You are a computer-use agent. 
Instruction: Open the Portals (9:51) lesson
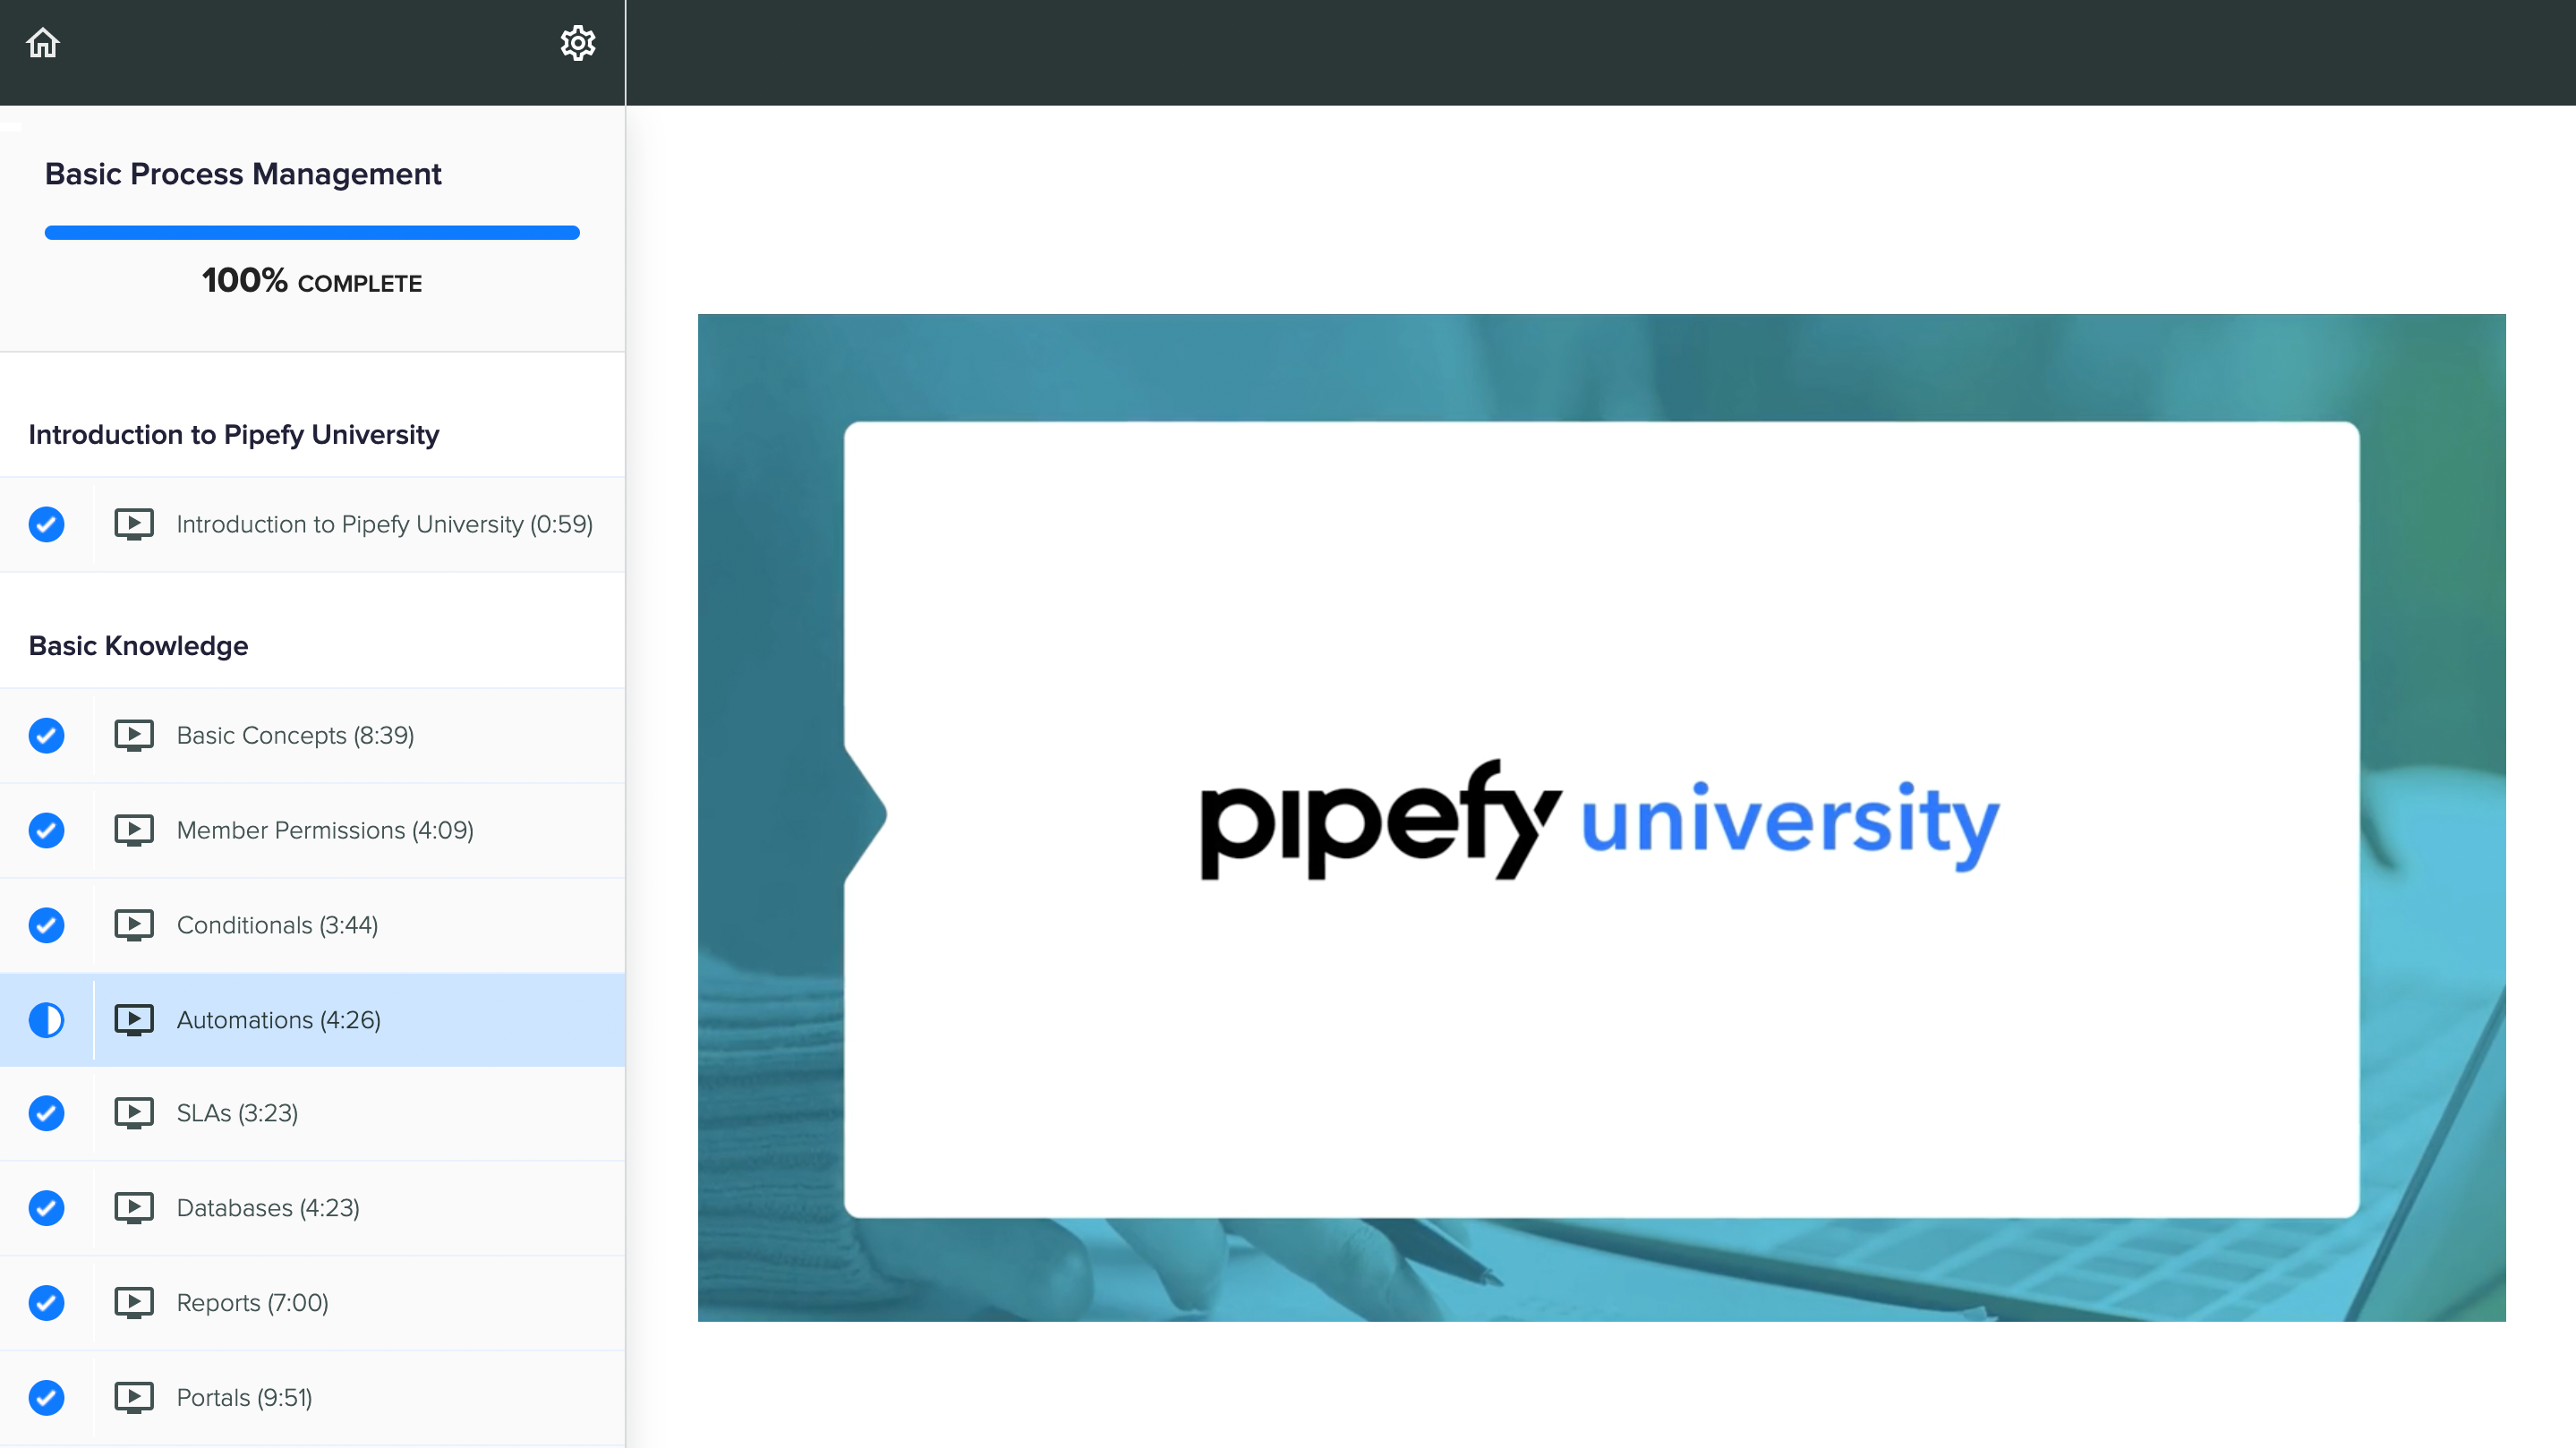tap(312, 1398)
